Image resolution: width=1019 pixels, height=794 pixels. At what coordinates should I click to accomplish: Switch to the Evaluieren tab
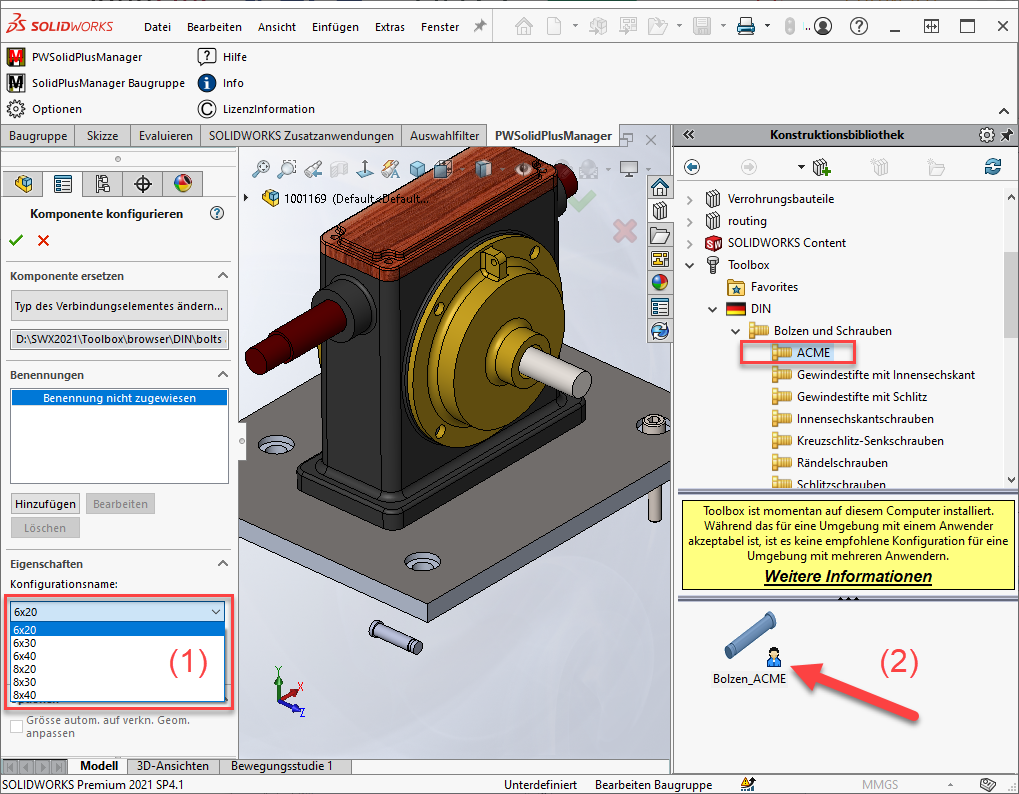(x=165, y=136)
